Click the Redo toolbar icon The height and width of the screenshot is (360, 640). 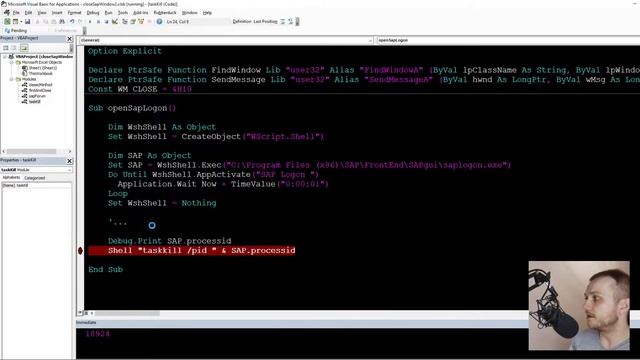(x=80, y=21)
